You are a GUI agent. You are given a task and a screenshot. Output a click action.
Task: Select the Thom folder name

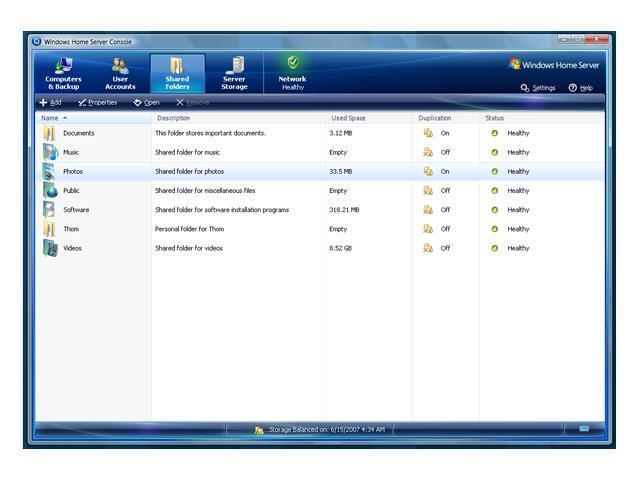71,229
